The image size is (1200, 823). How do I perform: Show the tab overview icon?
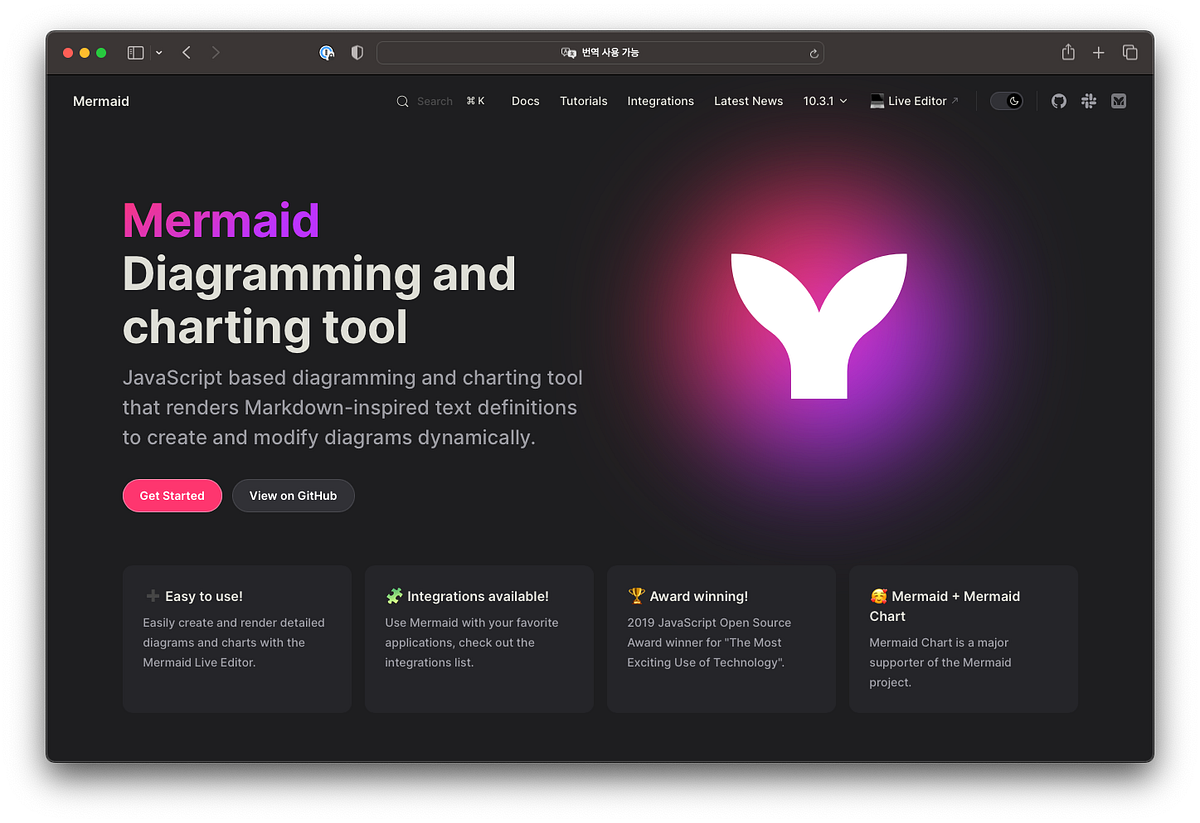tap(1130, 53)
